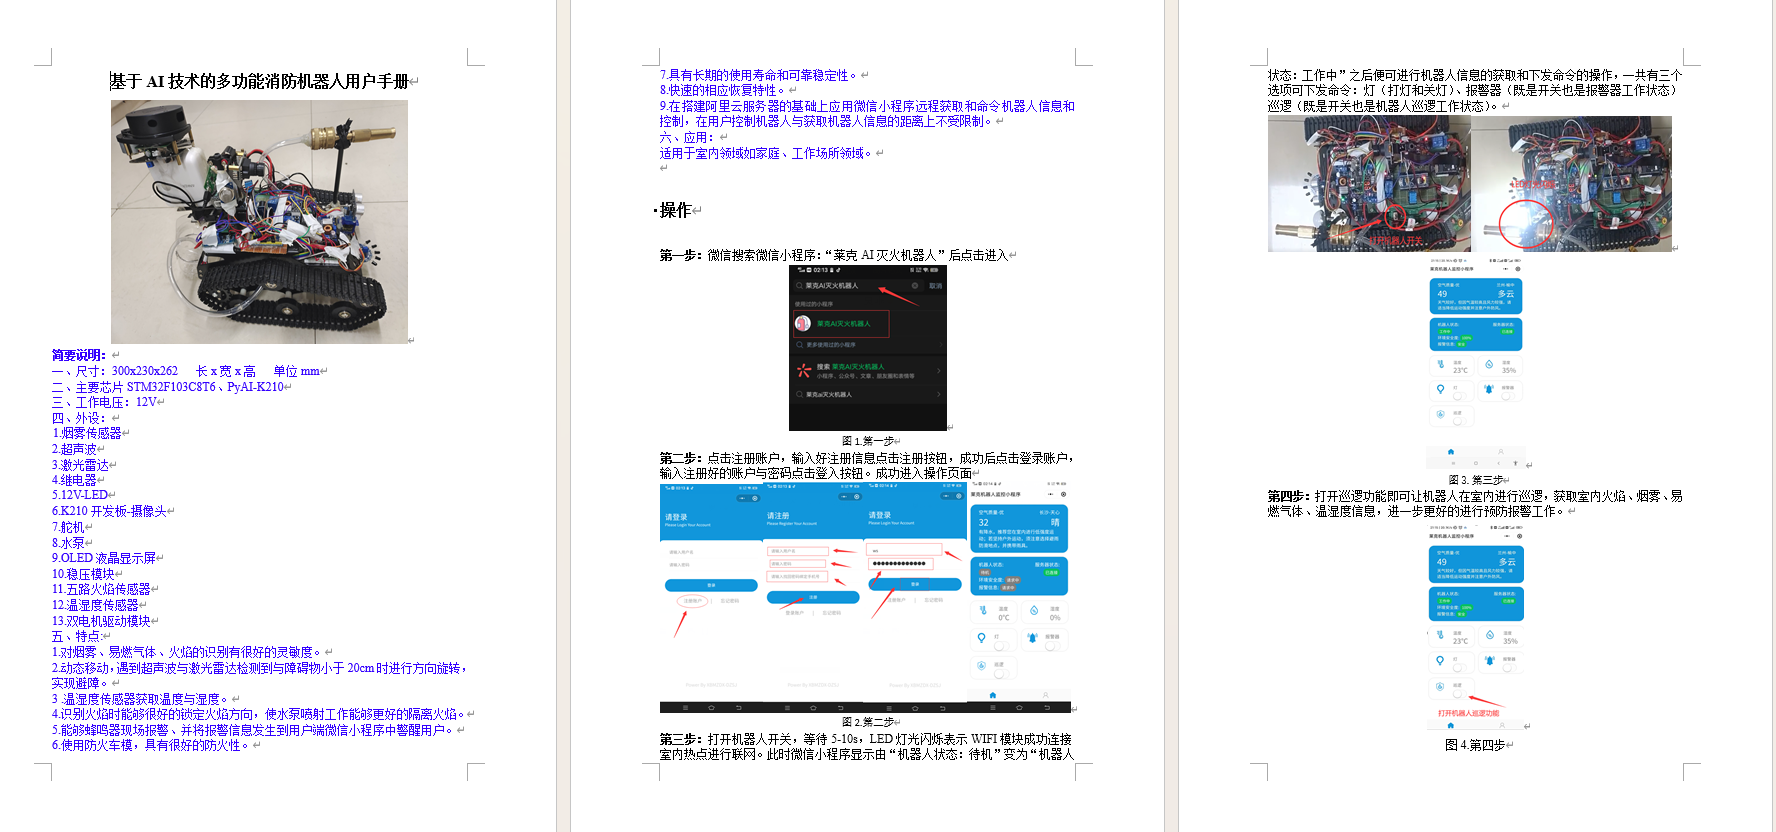Click list item 2.超声波
Image resolution: width=1776 pixels, height=832 pixels.
coord(75,449)
